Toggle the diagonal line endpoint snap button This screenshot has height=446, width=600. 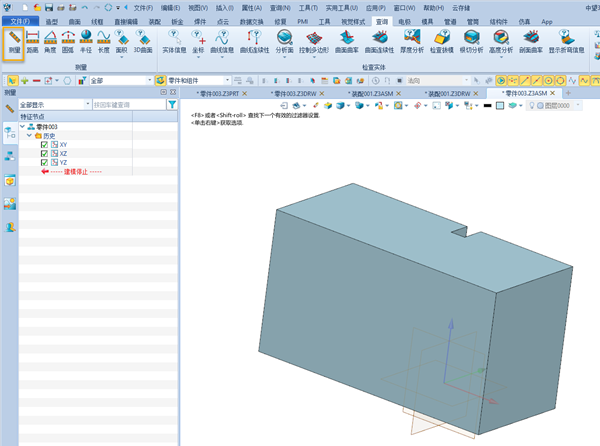pyautogui.click(x=525, y=80)
